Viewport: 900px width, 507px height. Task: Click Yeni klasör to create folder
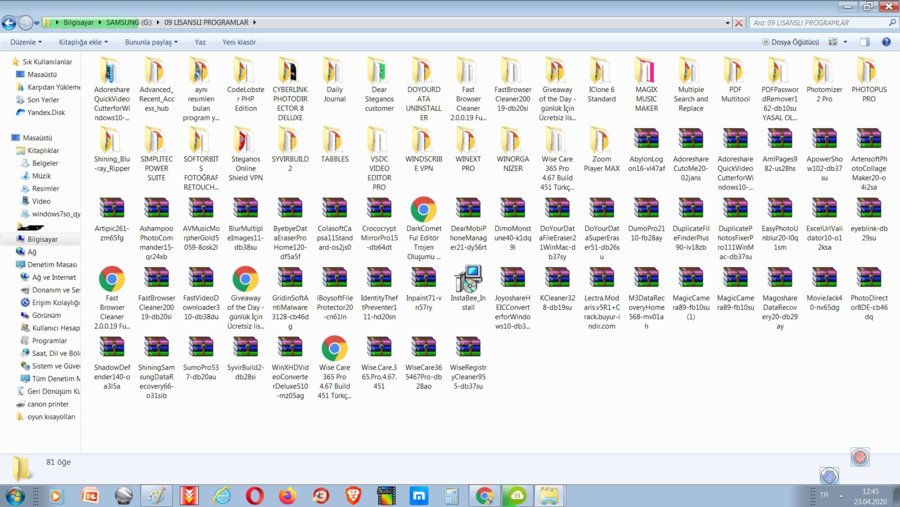(239, 42)
